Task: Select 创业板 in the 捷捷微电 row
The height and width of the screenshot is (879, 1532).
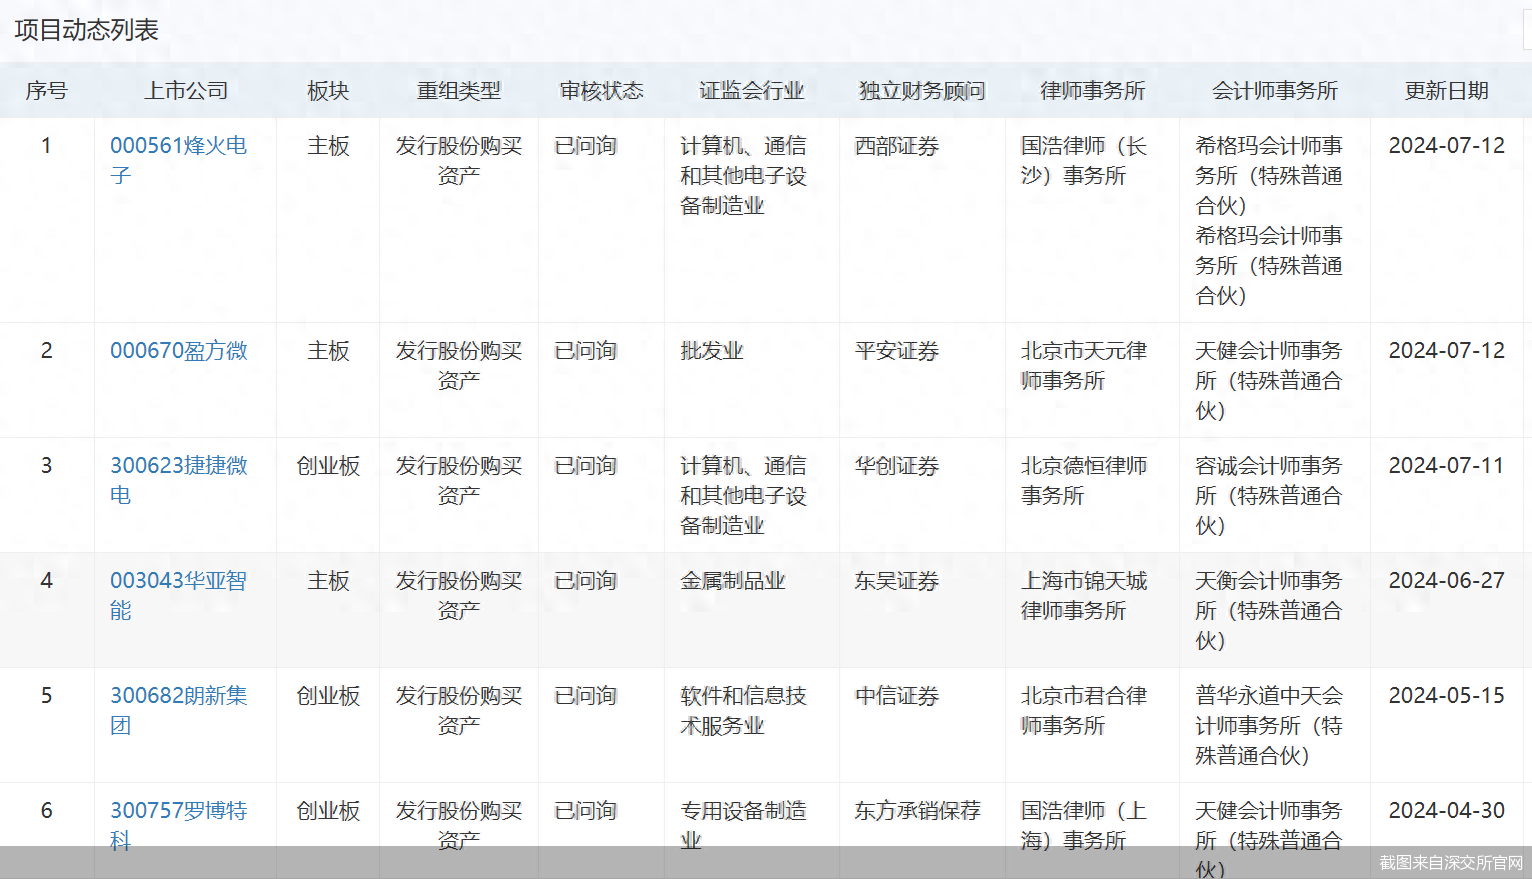Action: pyautogui.click(x=328, y=466)
